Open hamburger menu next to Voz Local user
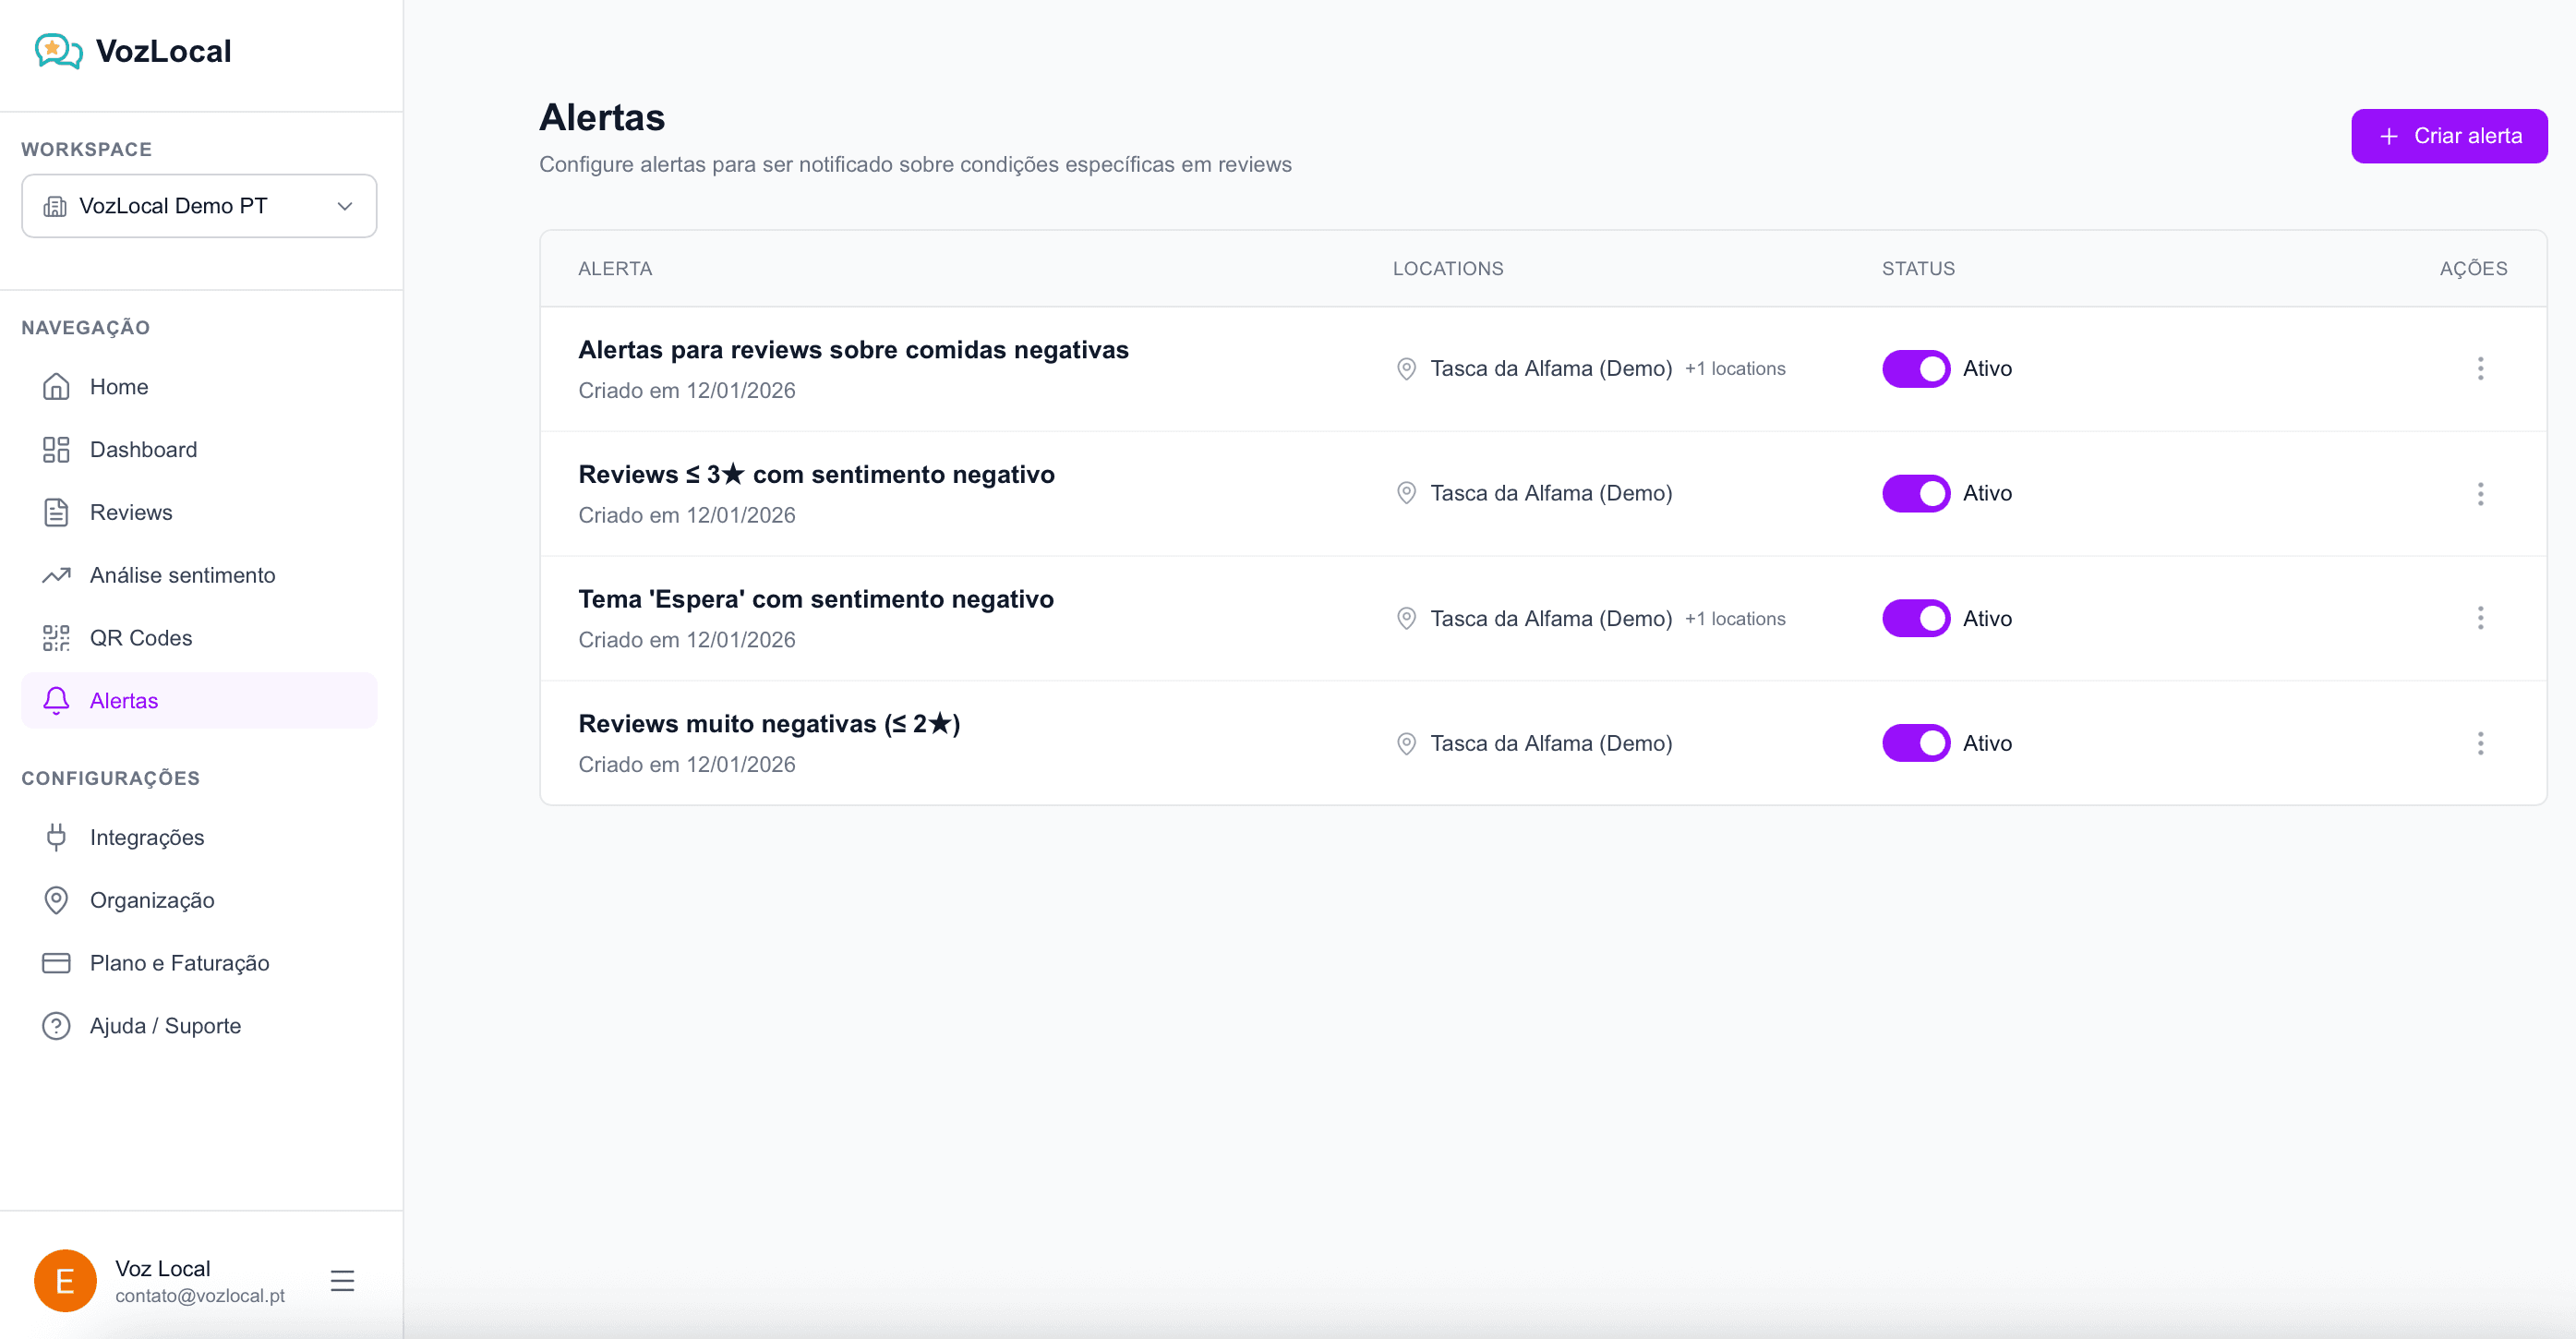The height and width of the screenshot is (1339, 2576). (x=342, y=1281)
